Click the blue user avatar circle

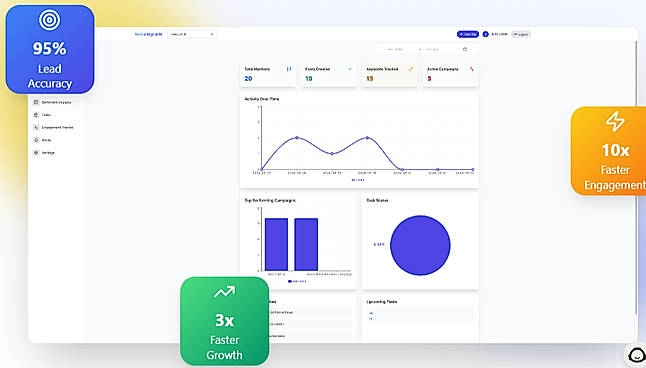tap(485, 34)
